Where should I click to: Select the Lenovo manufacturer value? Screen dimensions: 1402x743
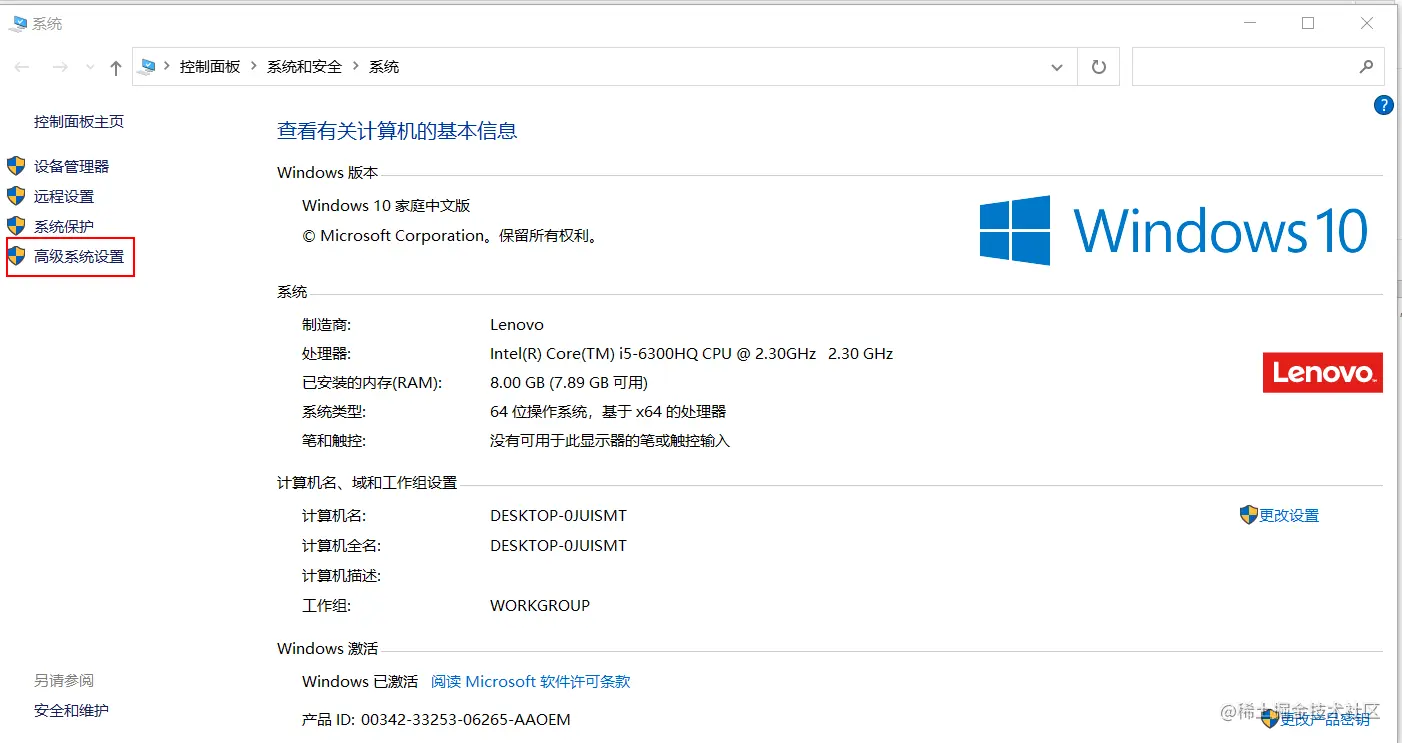517,325
